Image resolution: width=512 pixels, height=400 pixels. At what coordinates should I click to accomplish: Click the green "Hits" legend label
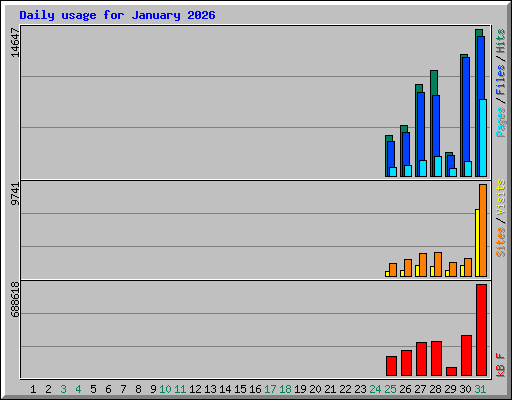pos(501,41)
